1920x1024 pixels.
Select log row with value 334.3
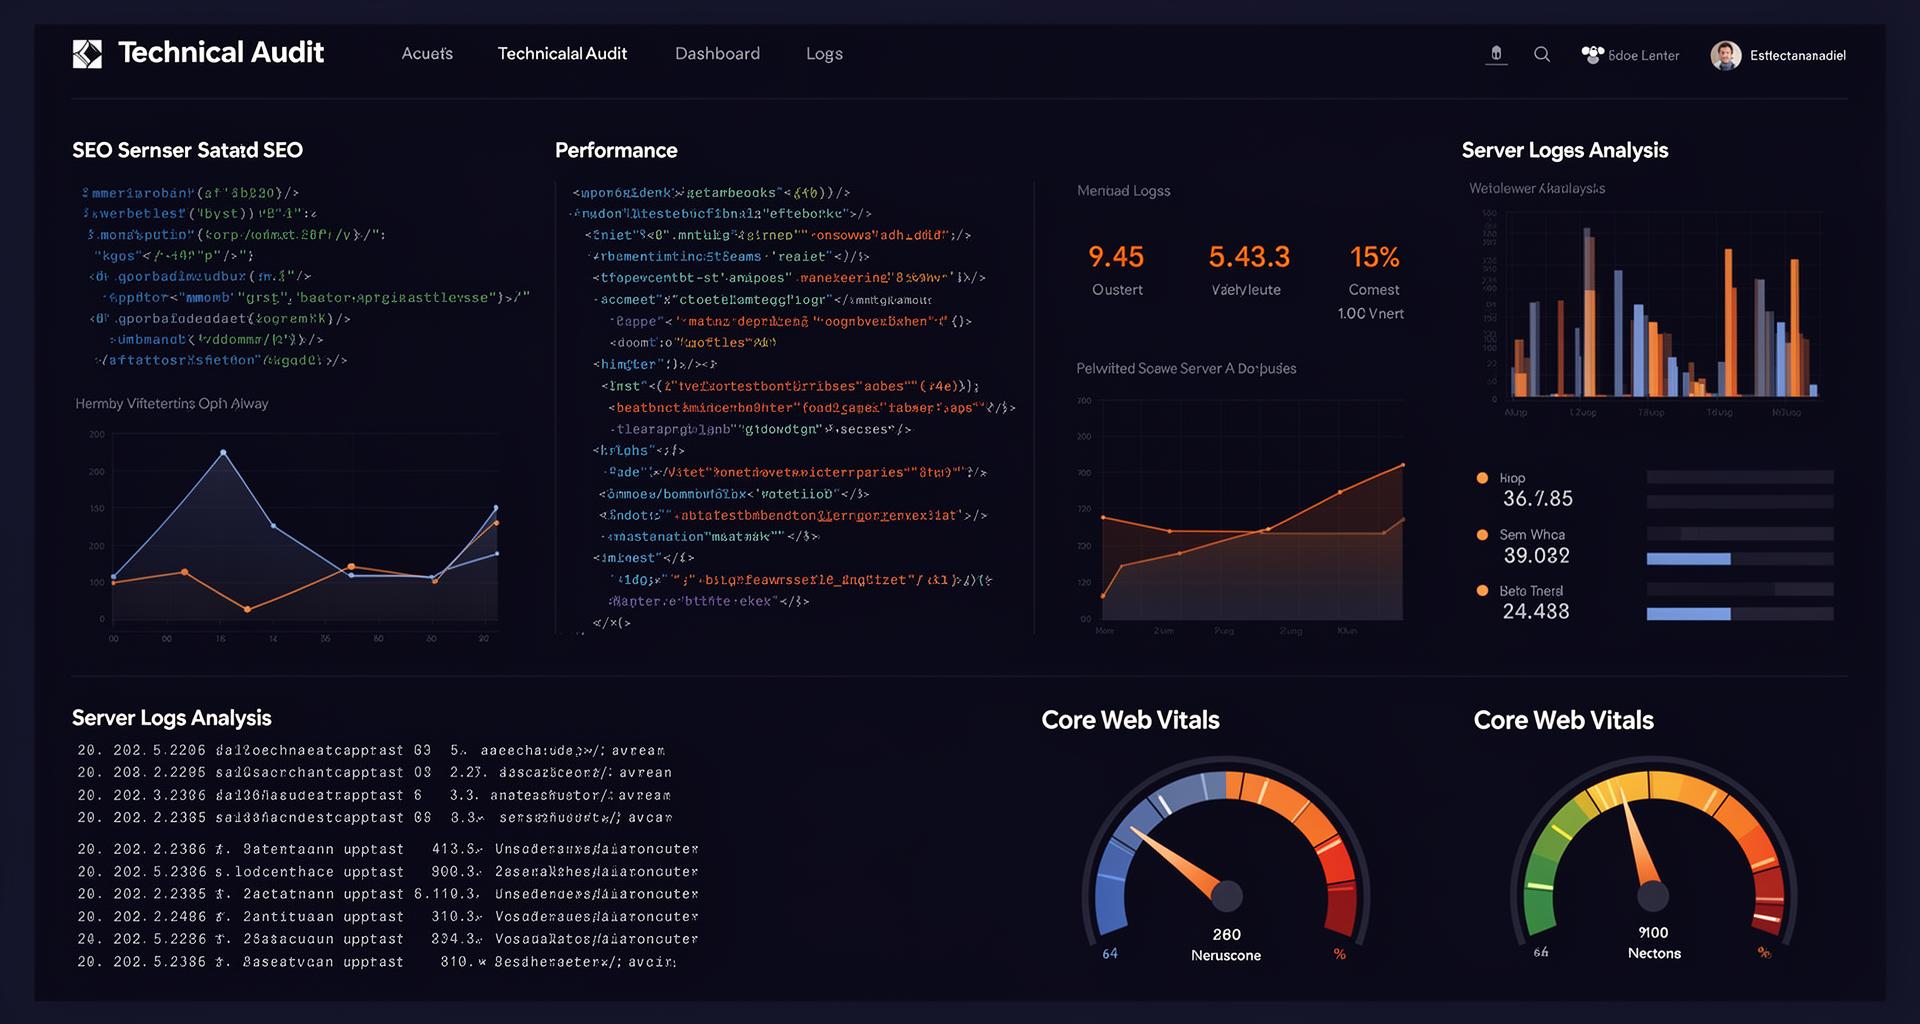(387, 939)
